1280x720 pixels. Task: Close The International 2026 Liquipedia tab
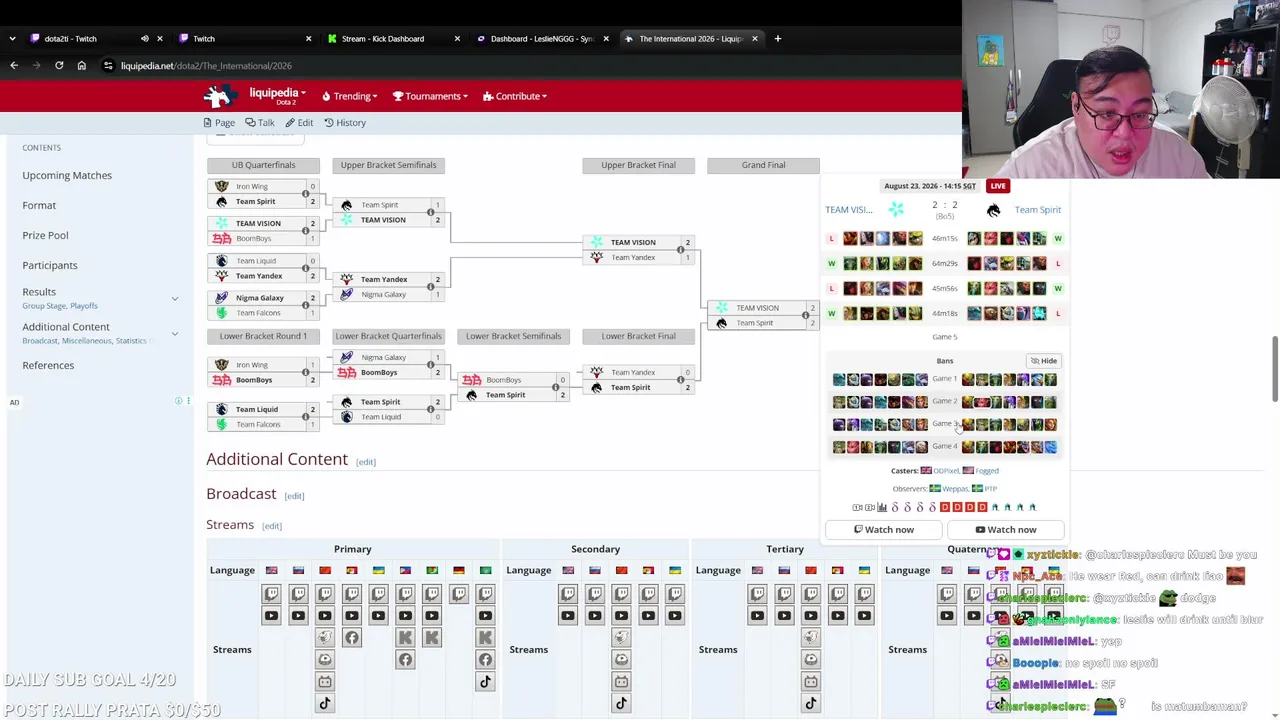point(755,38)
